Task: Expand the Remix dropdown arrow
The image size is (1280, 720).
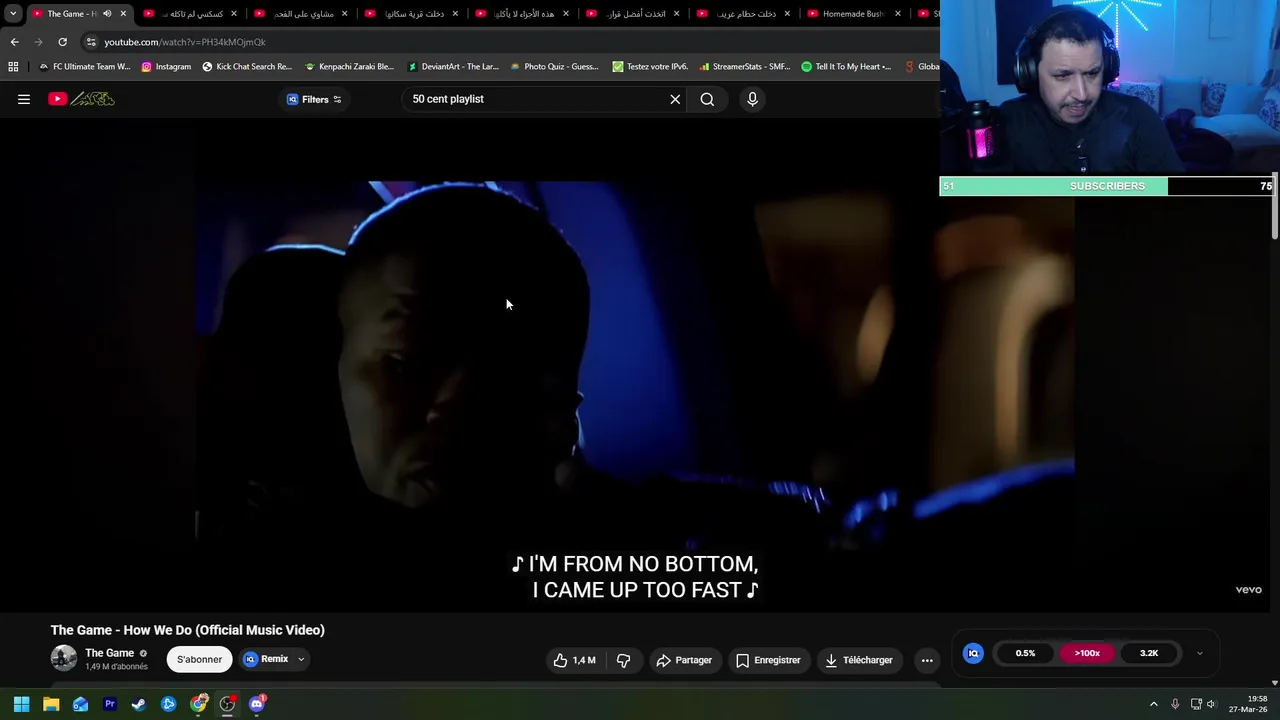Action: coord(300,659)
